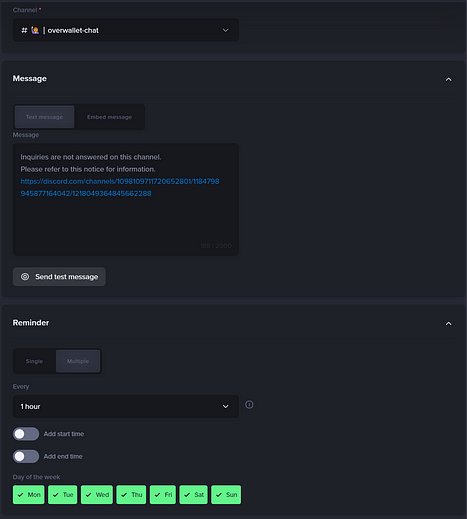Select the Multiple reminder tab
The height and width of the screenshot is (519, 467).
coord(78,361)
